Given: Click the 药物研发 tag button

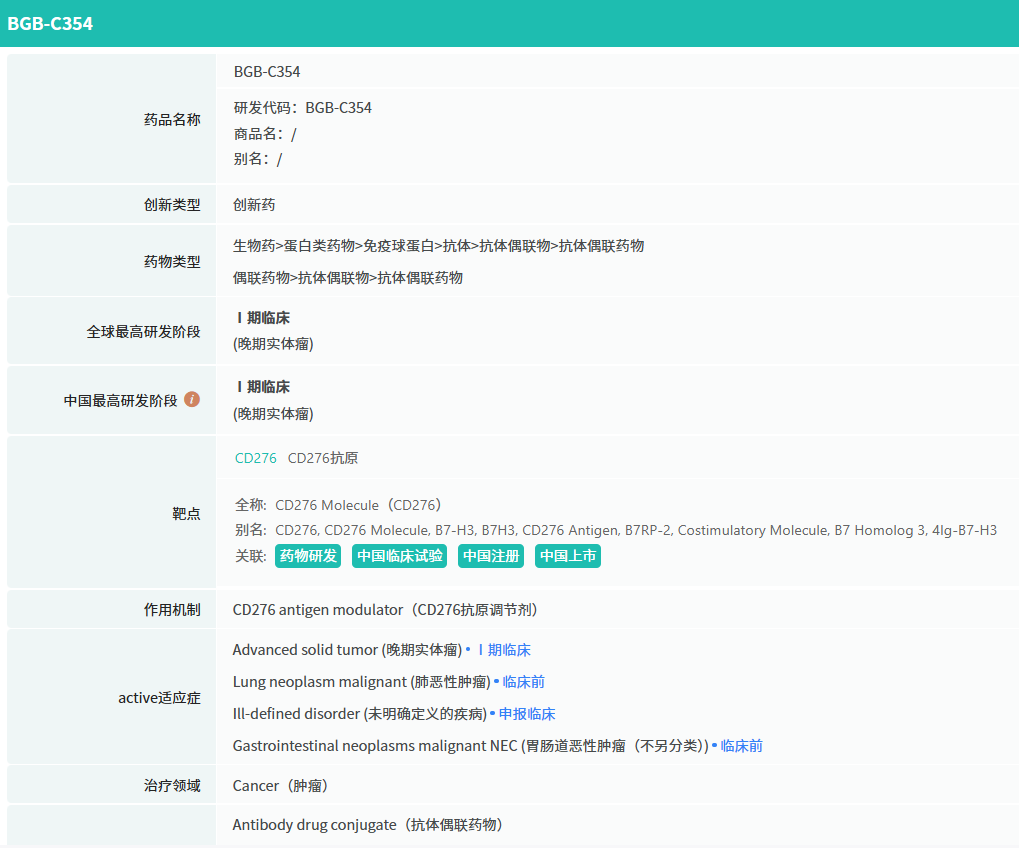Looking at the screenshot, I should point(308,556).
